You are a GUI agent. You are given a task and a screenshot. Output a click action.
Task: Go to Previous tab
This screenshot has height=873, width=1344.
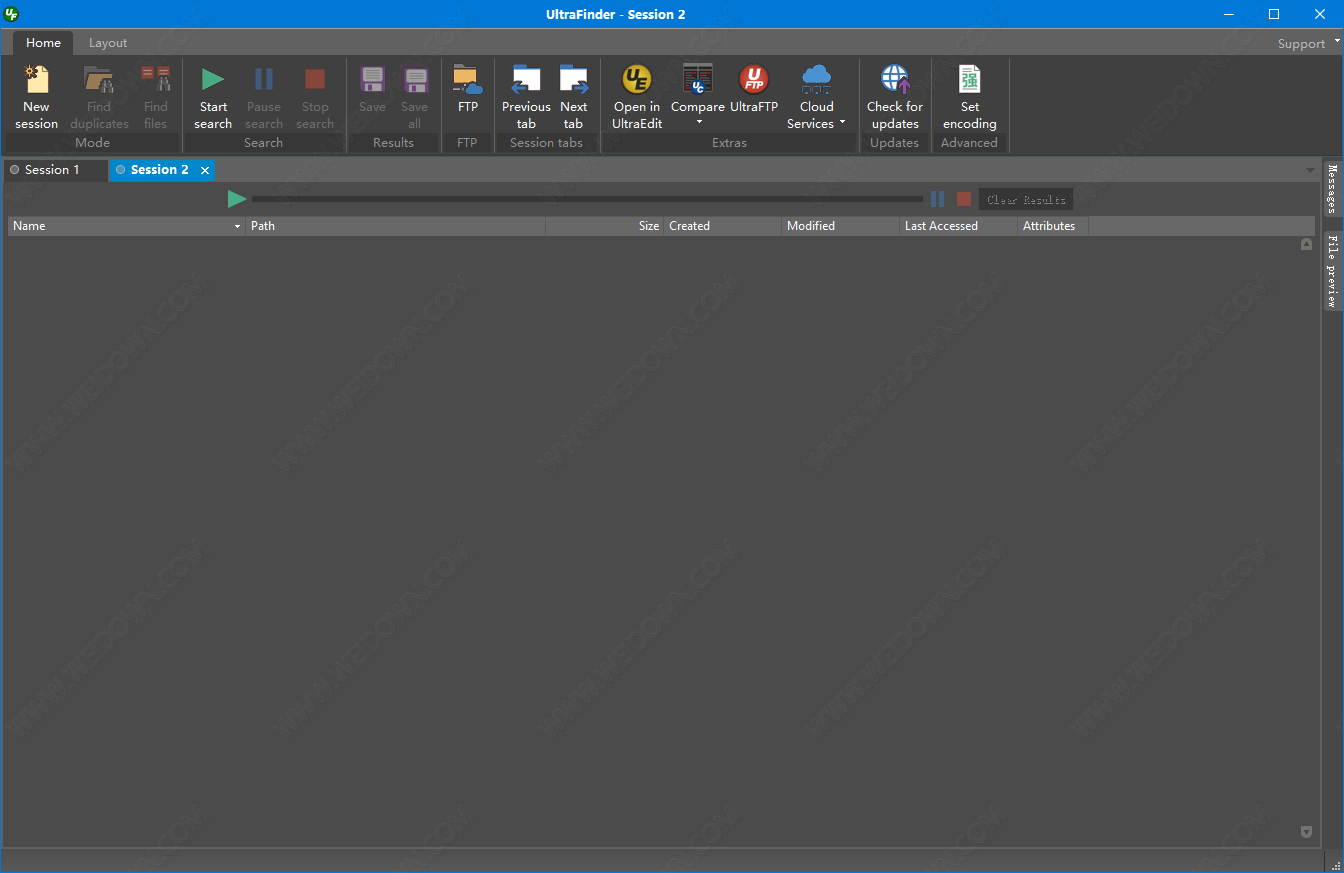pos(526,97)
